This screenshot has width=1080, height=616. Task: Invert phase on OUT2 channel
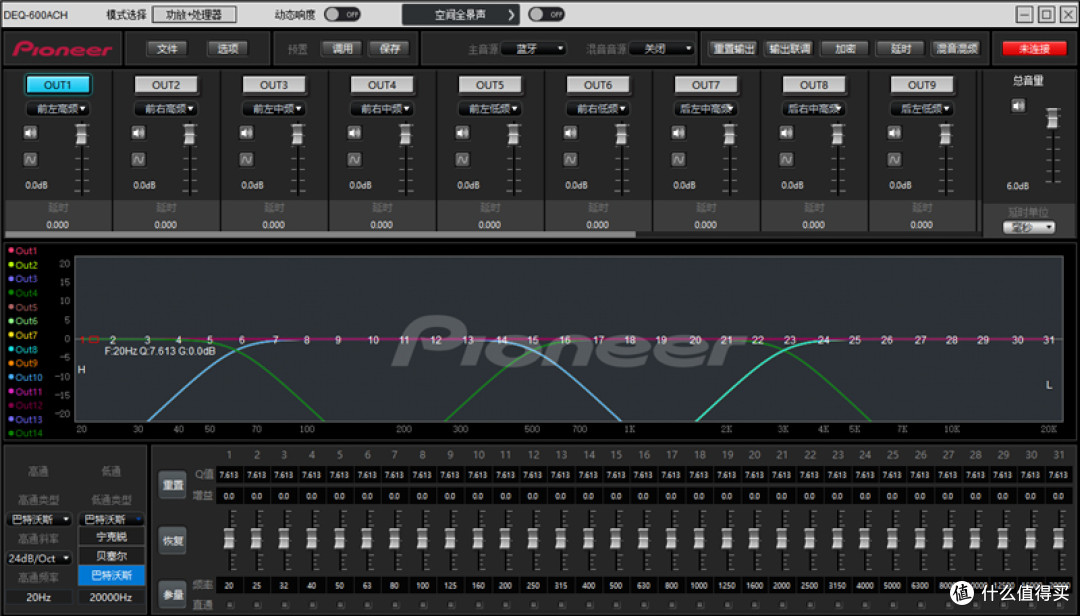click(x=138, y=159)
